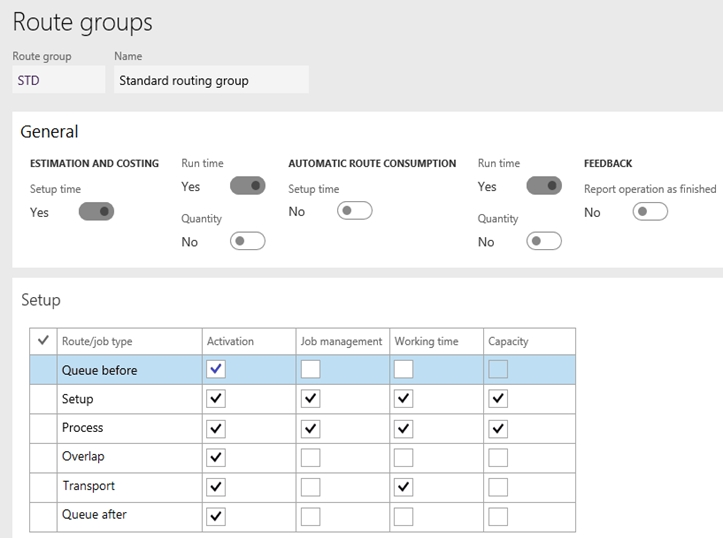This screenshot has height=538, width=723.
Task: Toggle Estimation and costing Setup time switch
Action: coord(96,212)
